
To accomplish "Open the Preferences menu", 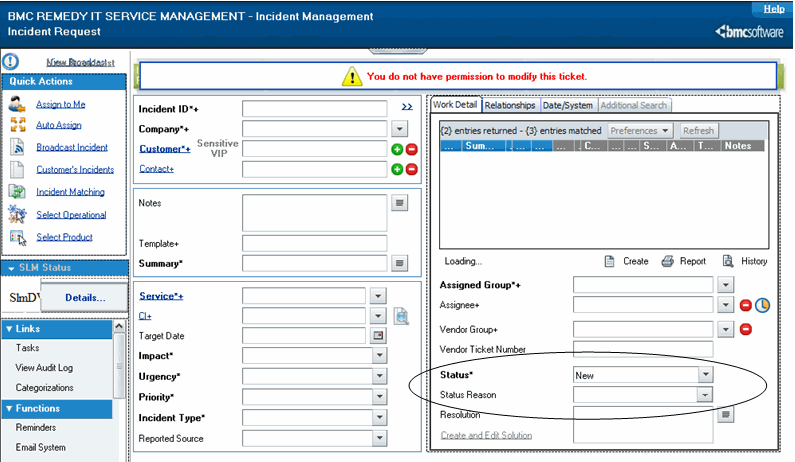I will click(x=640, y=131).
